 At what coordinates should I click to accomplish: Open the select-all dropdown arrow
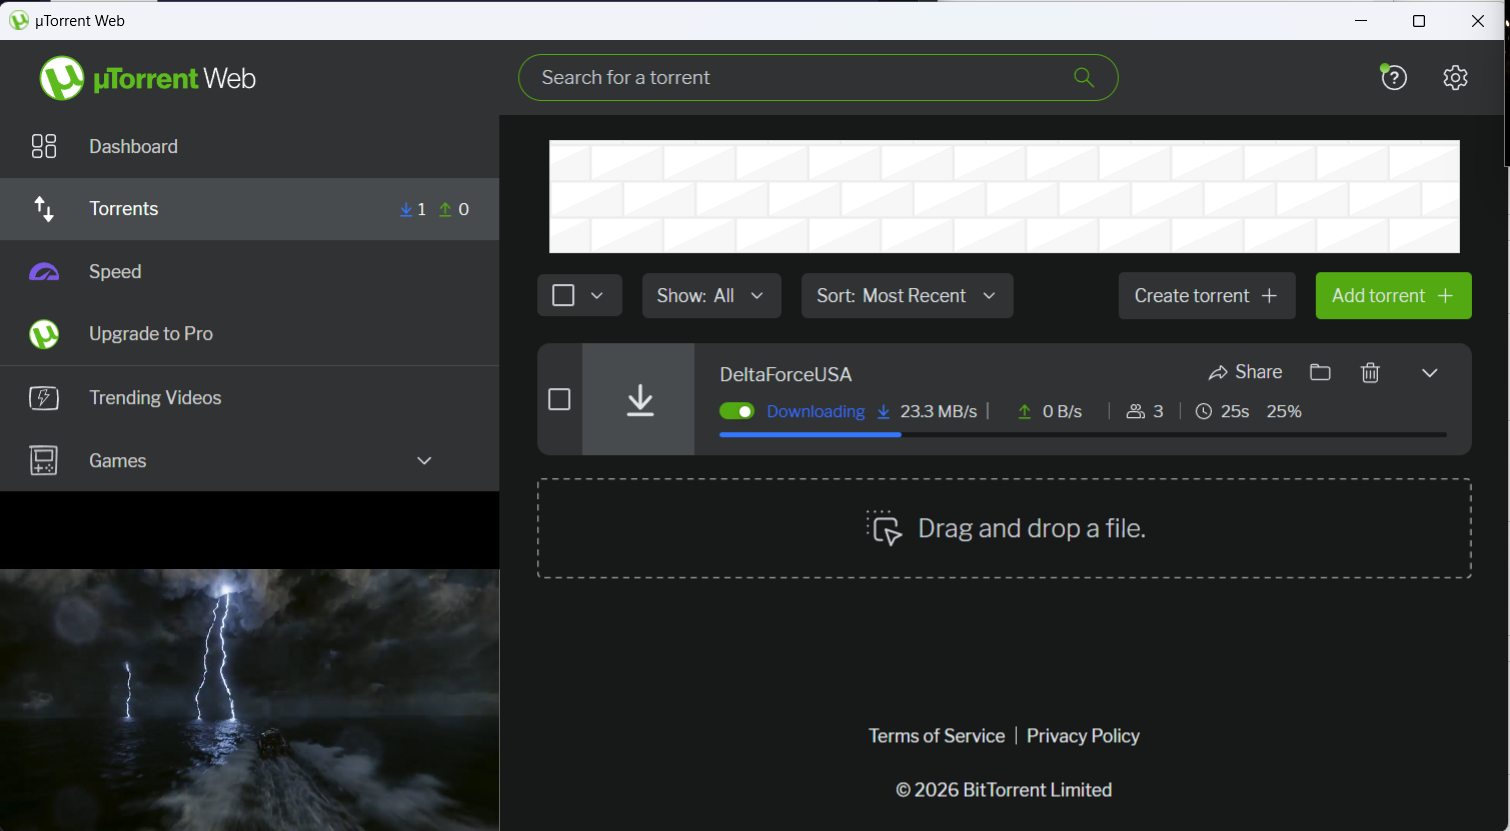[x=597, y=295]
